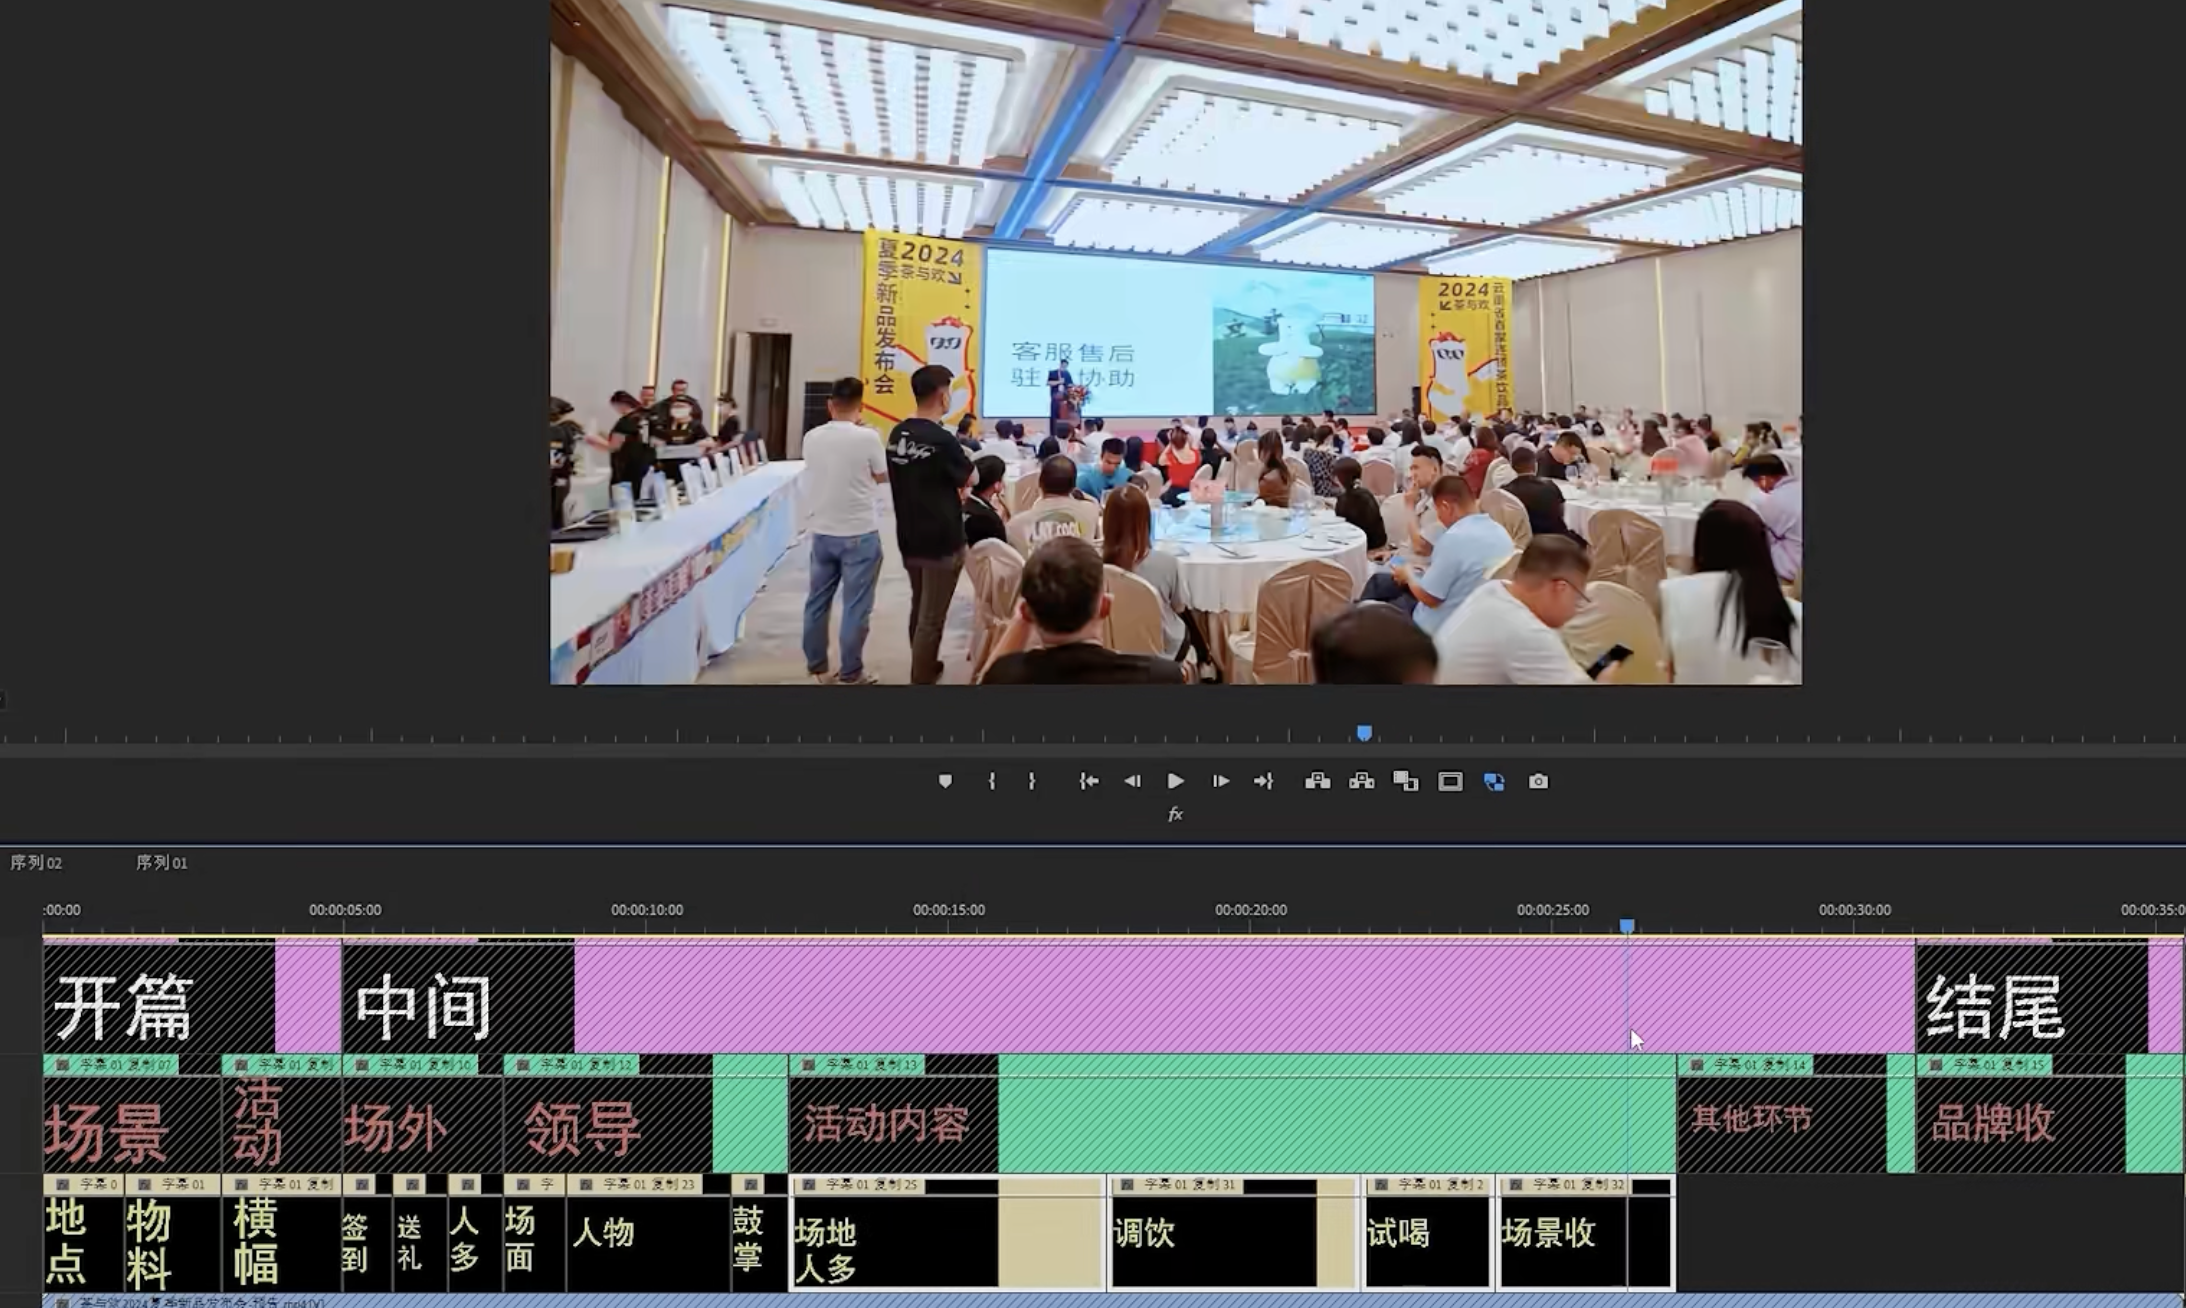The width and height of the screenshot is (2186, 1308).
Task: Toggle safe margins display
Action: pyautogui.click(x=1450, y=781)
